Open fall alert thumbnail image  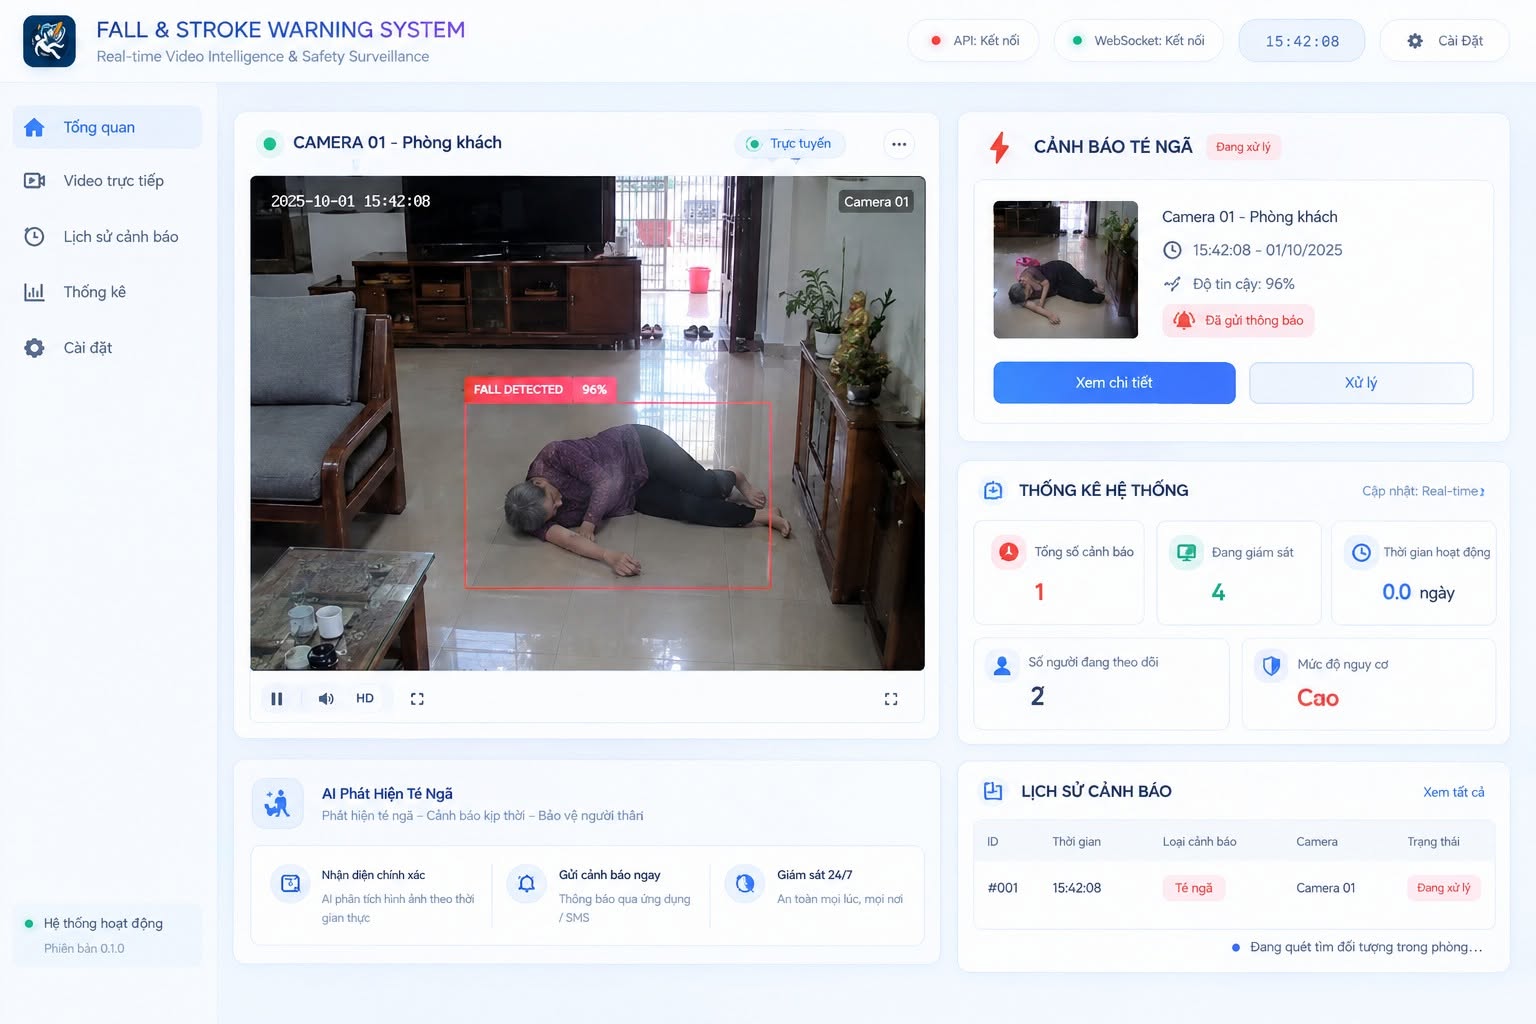point(1065,270)
